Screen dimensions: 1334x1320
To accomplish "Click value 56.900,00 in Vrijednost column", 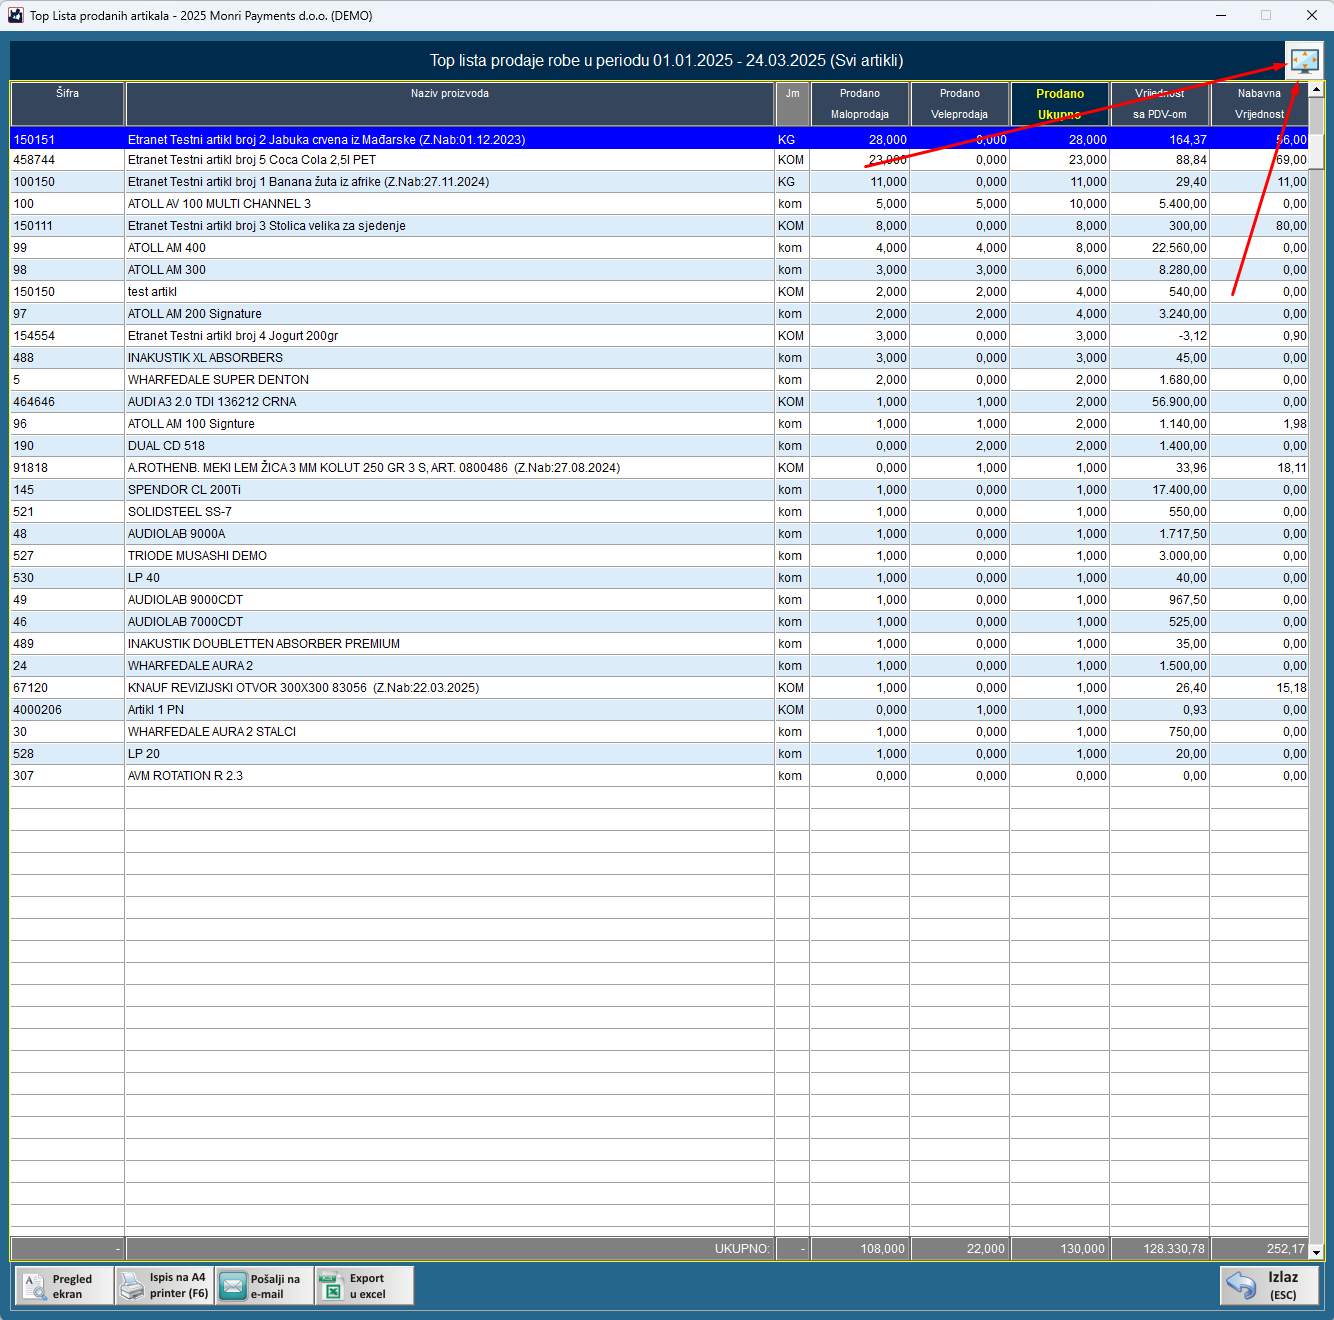I will click(x=1179, y=402).
